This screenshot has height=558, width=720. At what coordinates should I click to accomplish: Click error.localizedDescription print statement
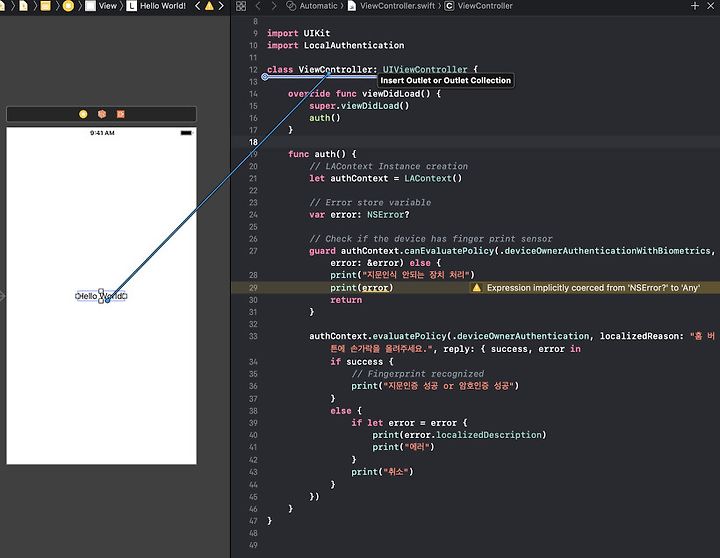click(x=459, y=435)
